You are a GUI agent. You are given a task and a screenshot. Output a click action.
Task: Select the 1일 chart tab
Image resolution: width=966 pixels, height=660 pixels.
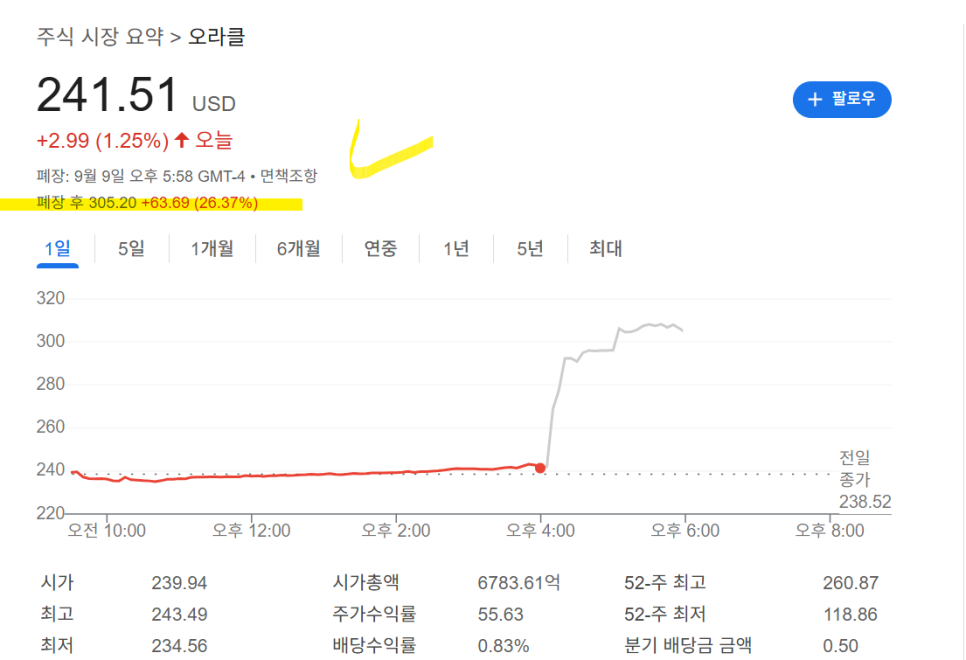tap(57, 248)
